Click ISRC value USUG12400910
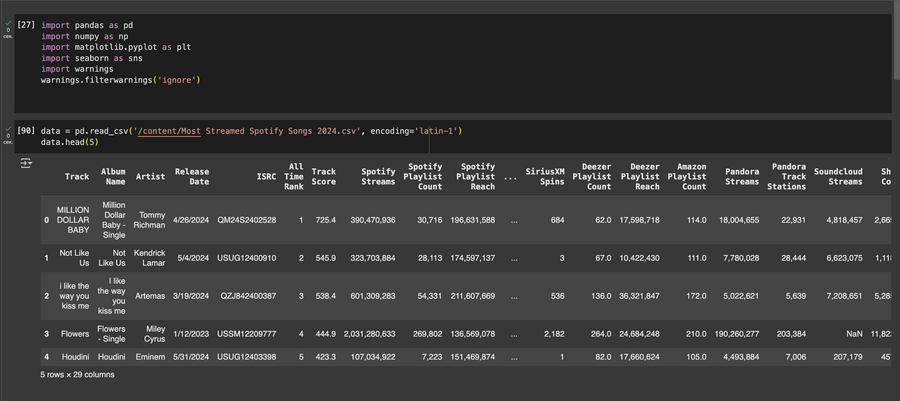This screenshot has width=900, height=401. tap(247, 258)
